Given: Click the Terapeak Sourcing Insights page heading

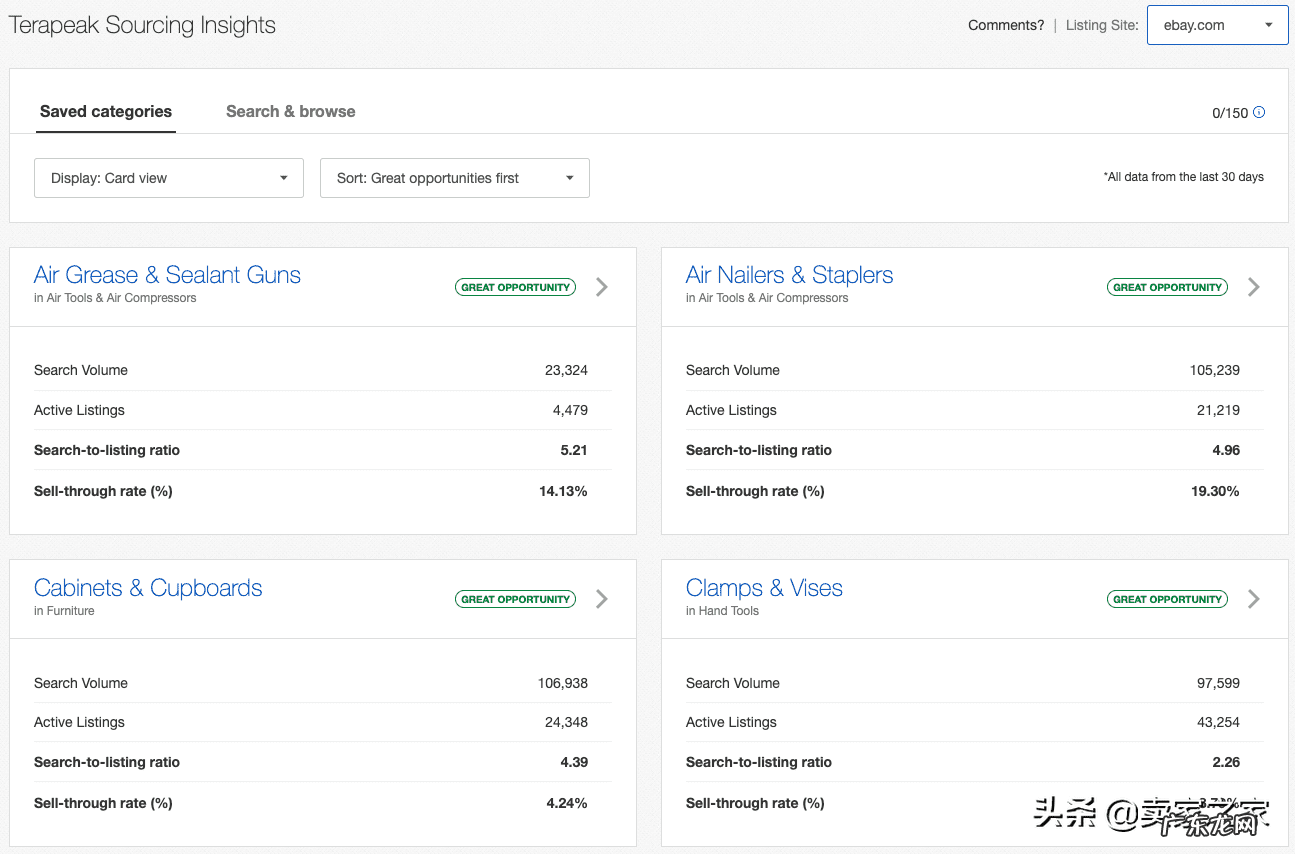Looking at the screenshot, I should coord(142,26).
